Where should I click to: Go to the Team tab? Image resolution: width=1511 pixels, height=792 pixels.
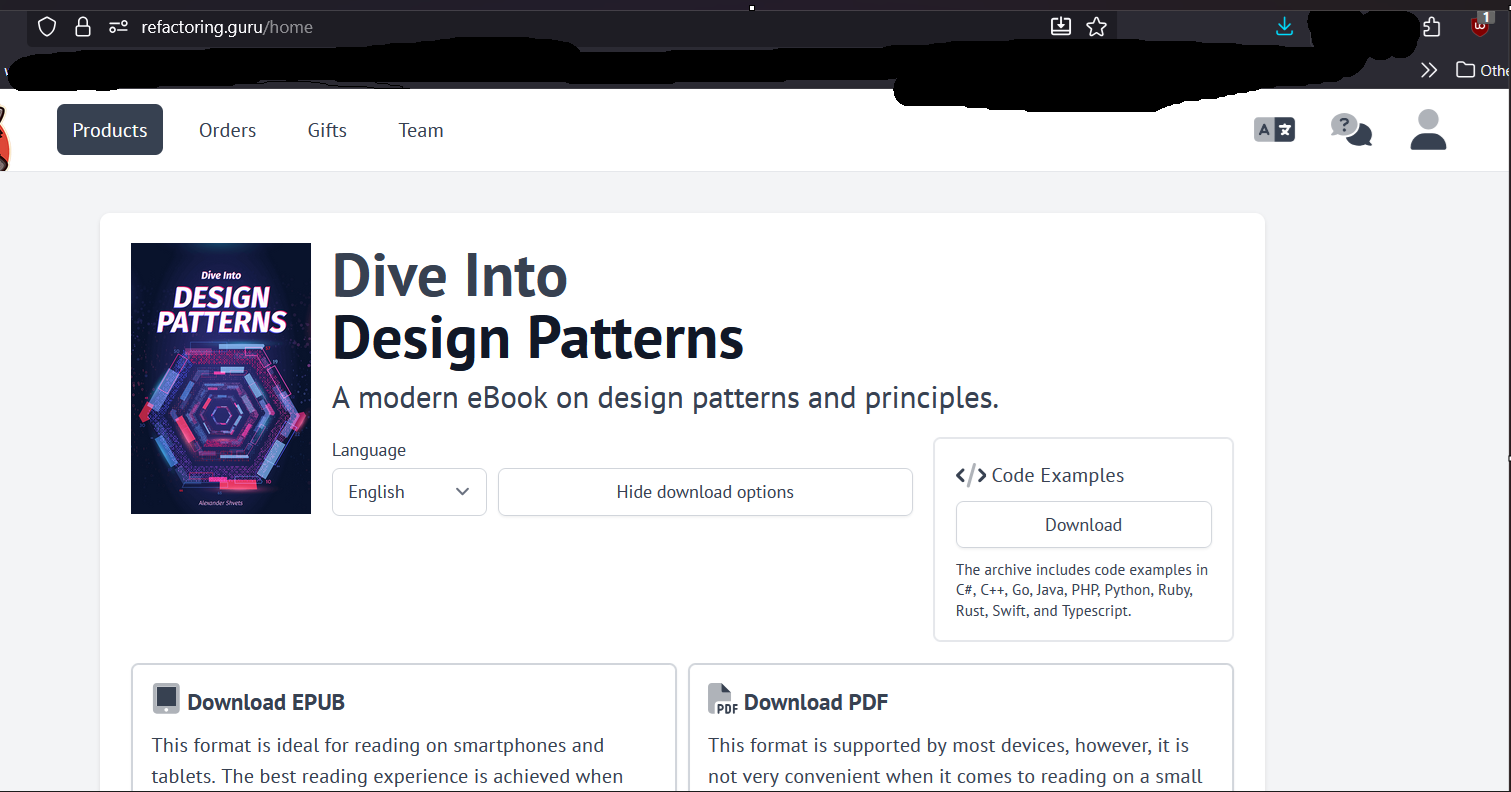point(420,130)
